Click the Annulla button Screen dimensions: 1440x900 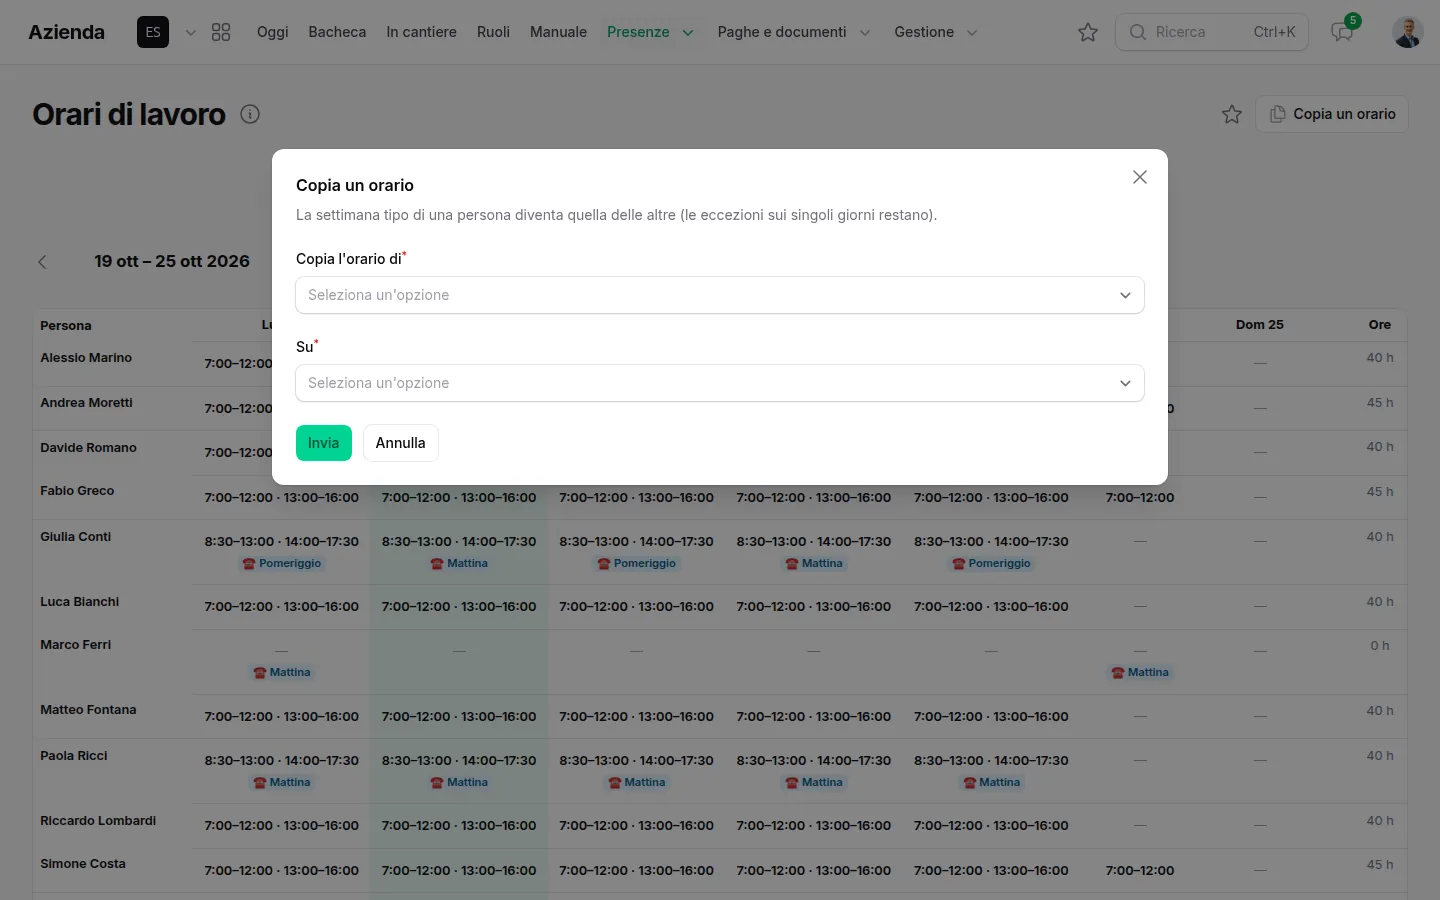point(400,443)
